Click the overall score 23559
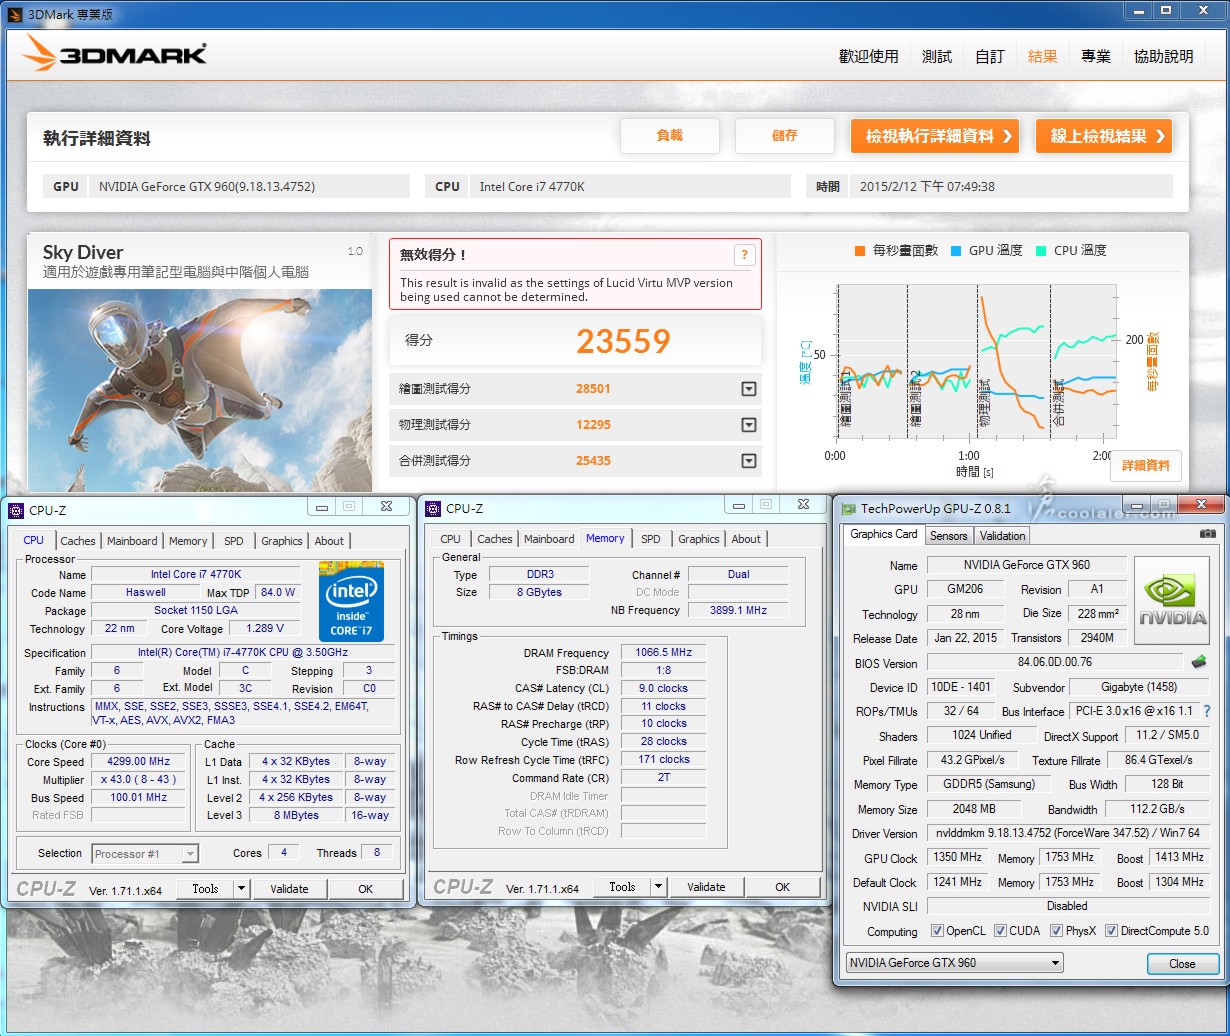The image size is (1230, 1036). click(623, 341)
